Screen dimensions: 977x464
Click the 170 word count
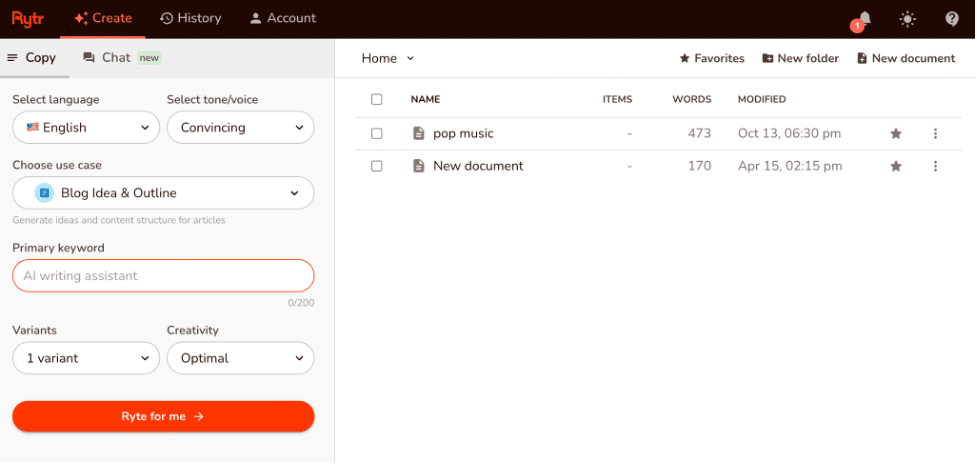700,166
